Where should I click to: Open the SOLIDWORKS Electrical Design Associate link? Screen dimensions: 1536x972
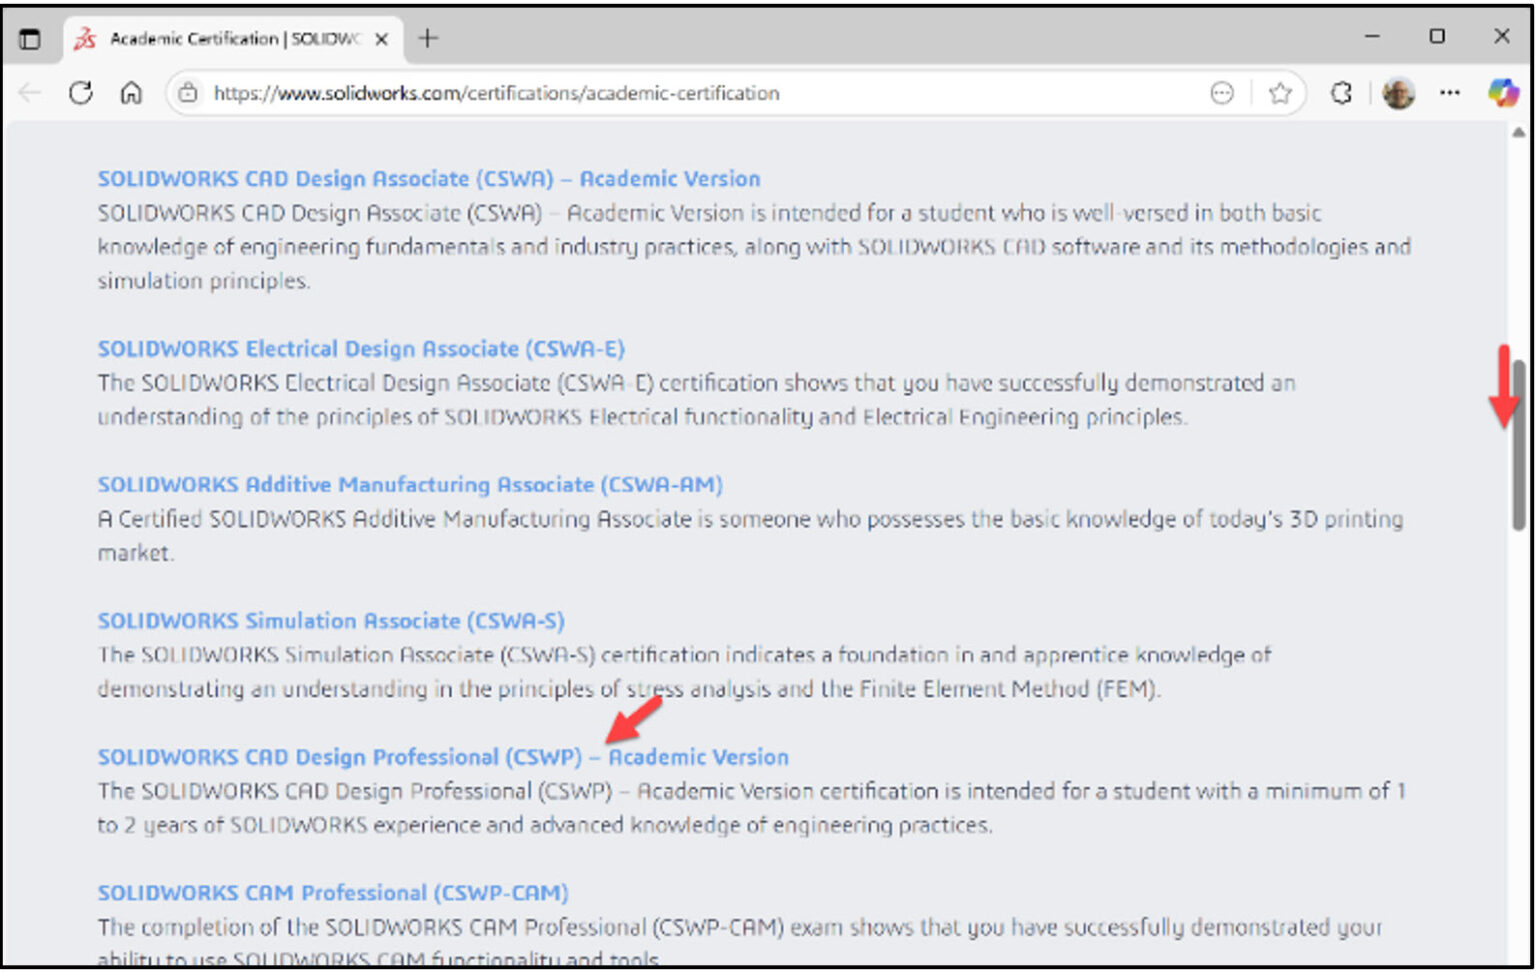(x=360, y=349)
